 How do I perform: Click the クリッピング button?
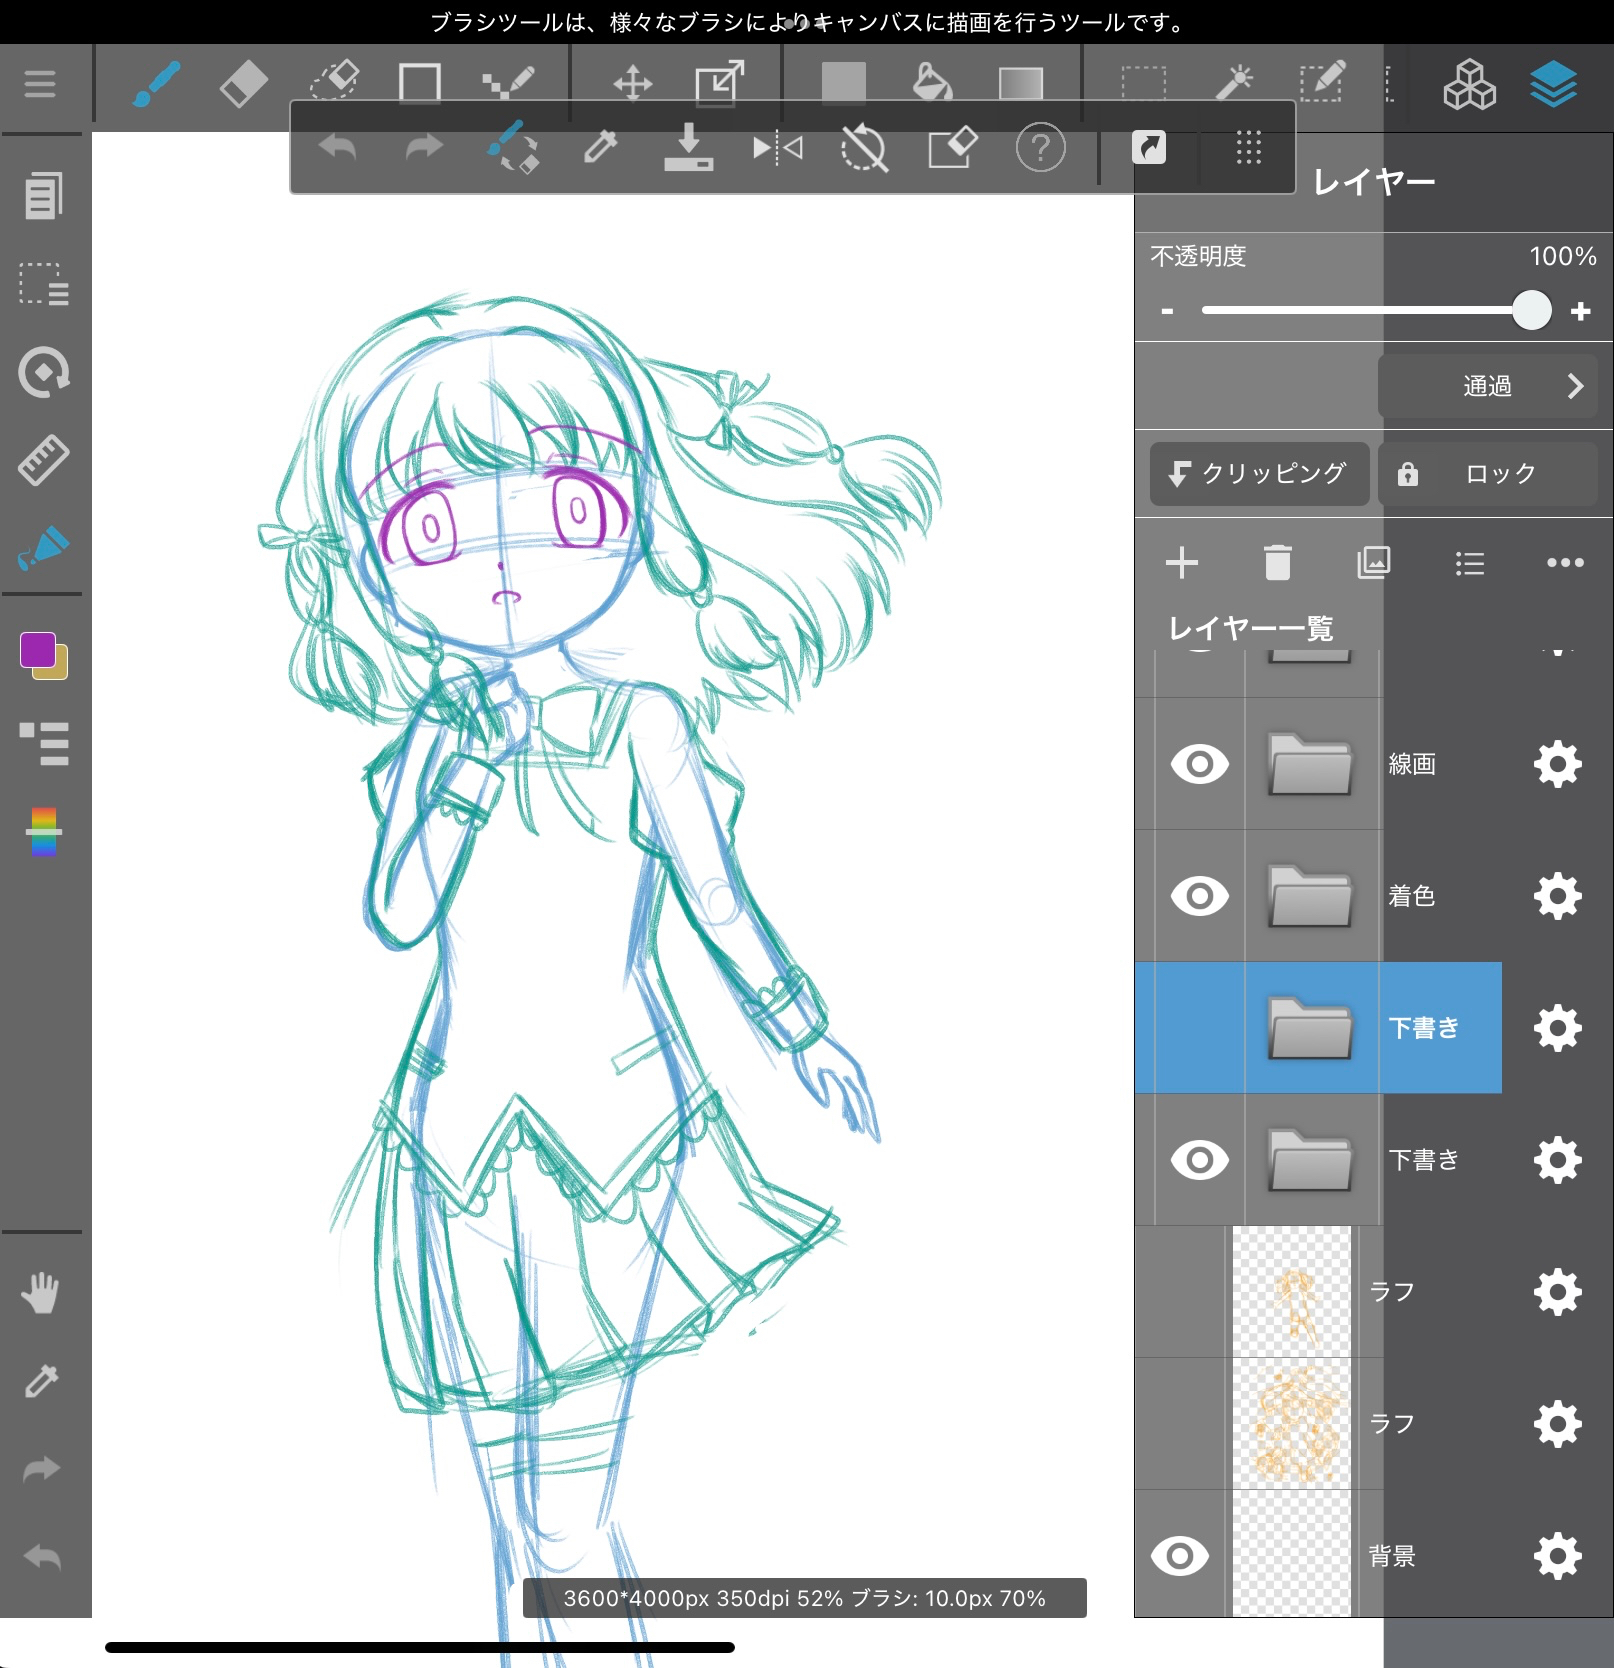1259,474
